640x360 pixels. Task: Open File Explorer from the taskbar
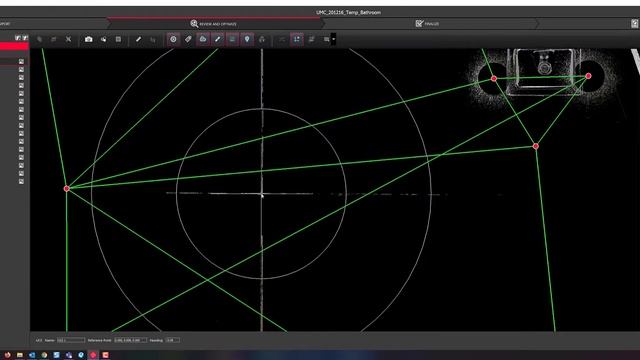tap(20, 355)
